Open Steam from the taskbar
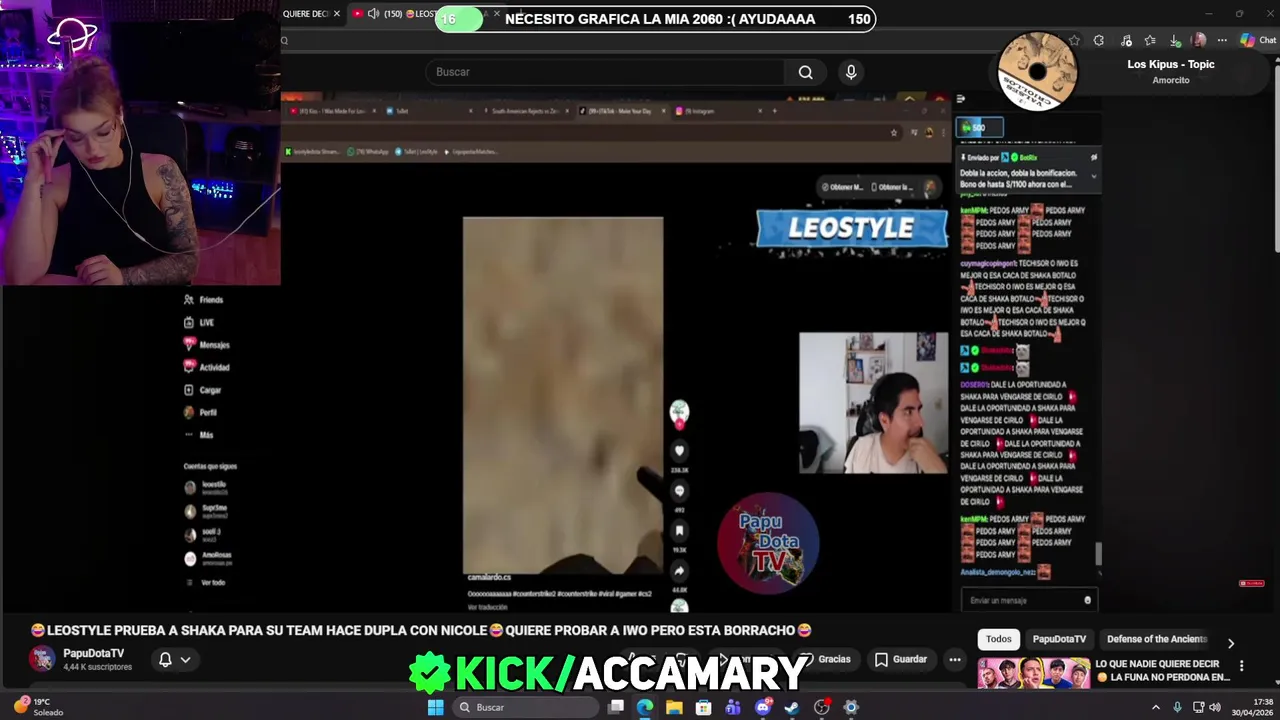Viewport: 1280px width, 720px height. [792, 707]
